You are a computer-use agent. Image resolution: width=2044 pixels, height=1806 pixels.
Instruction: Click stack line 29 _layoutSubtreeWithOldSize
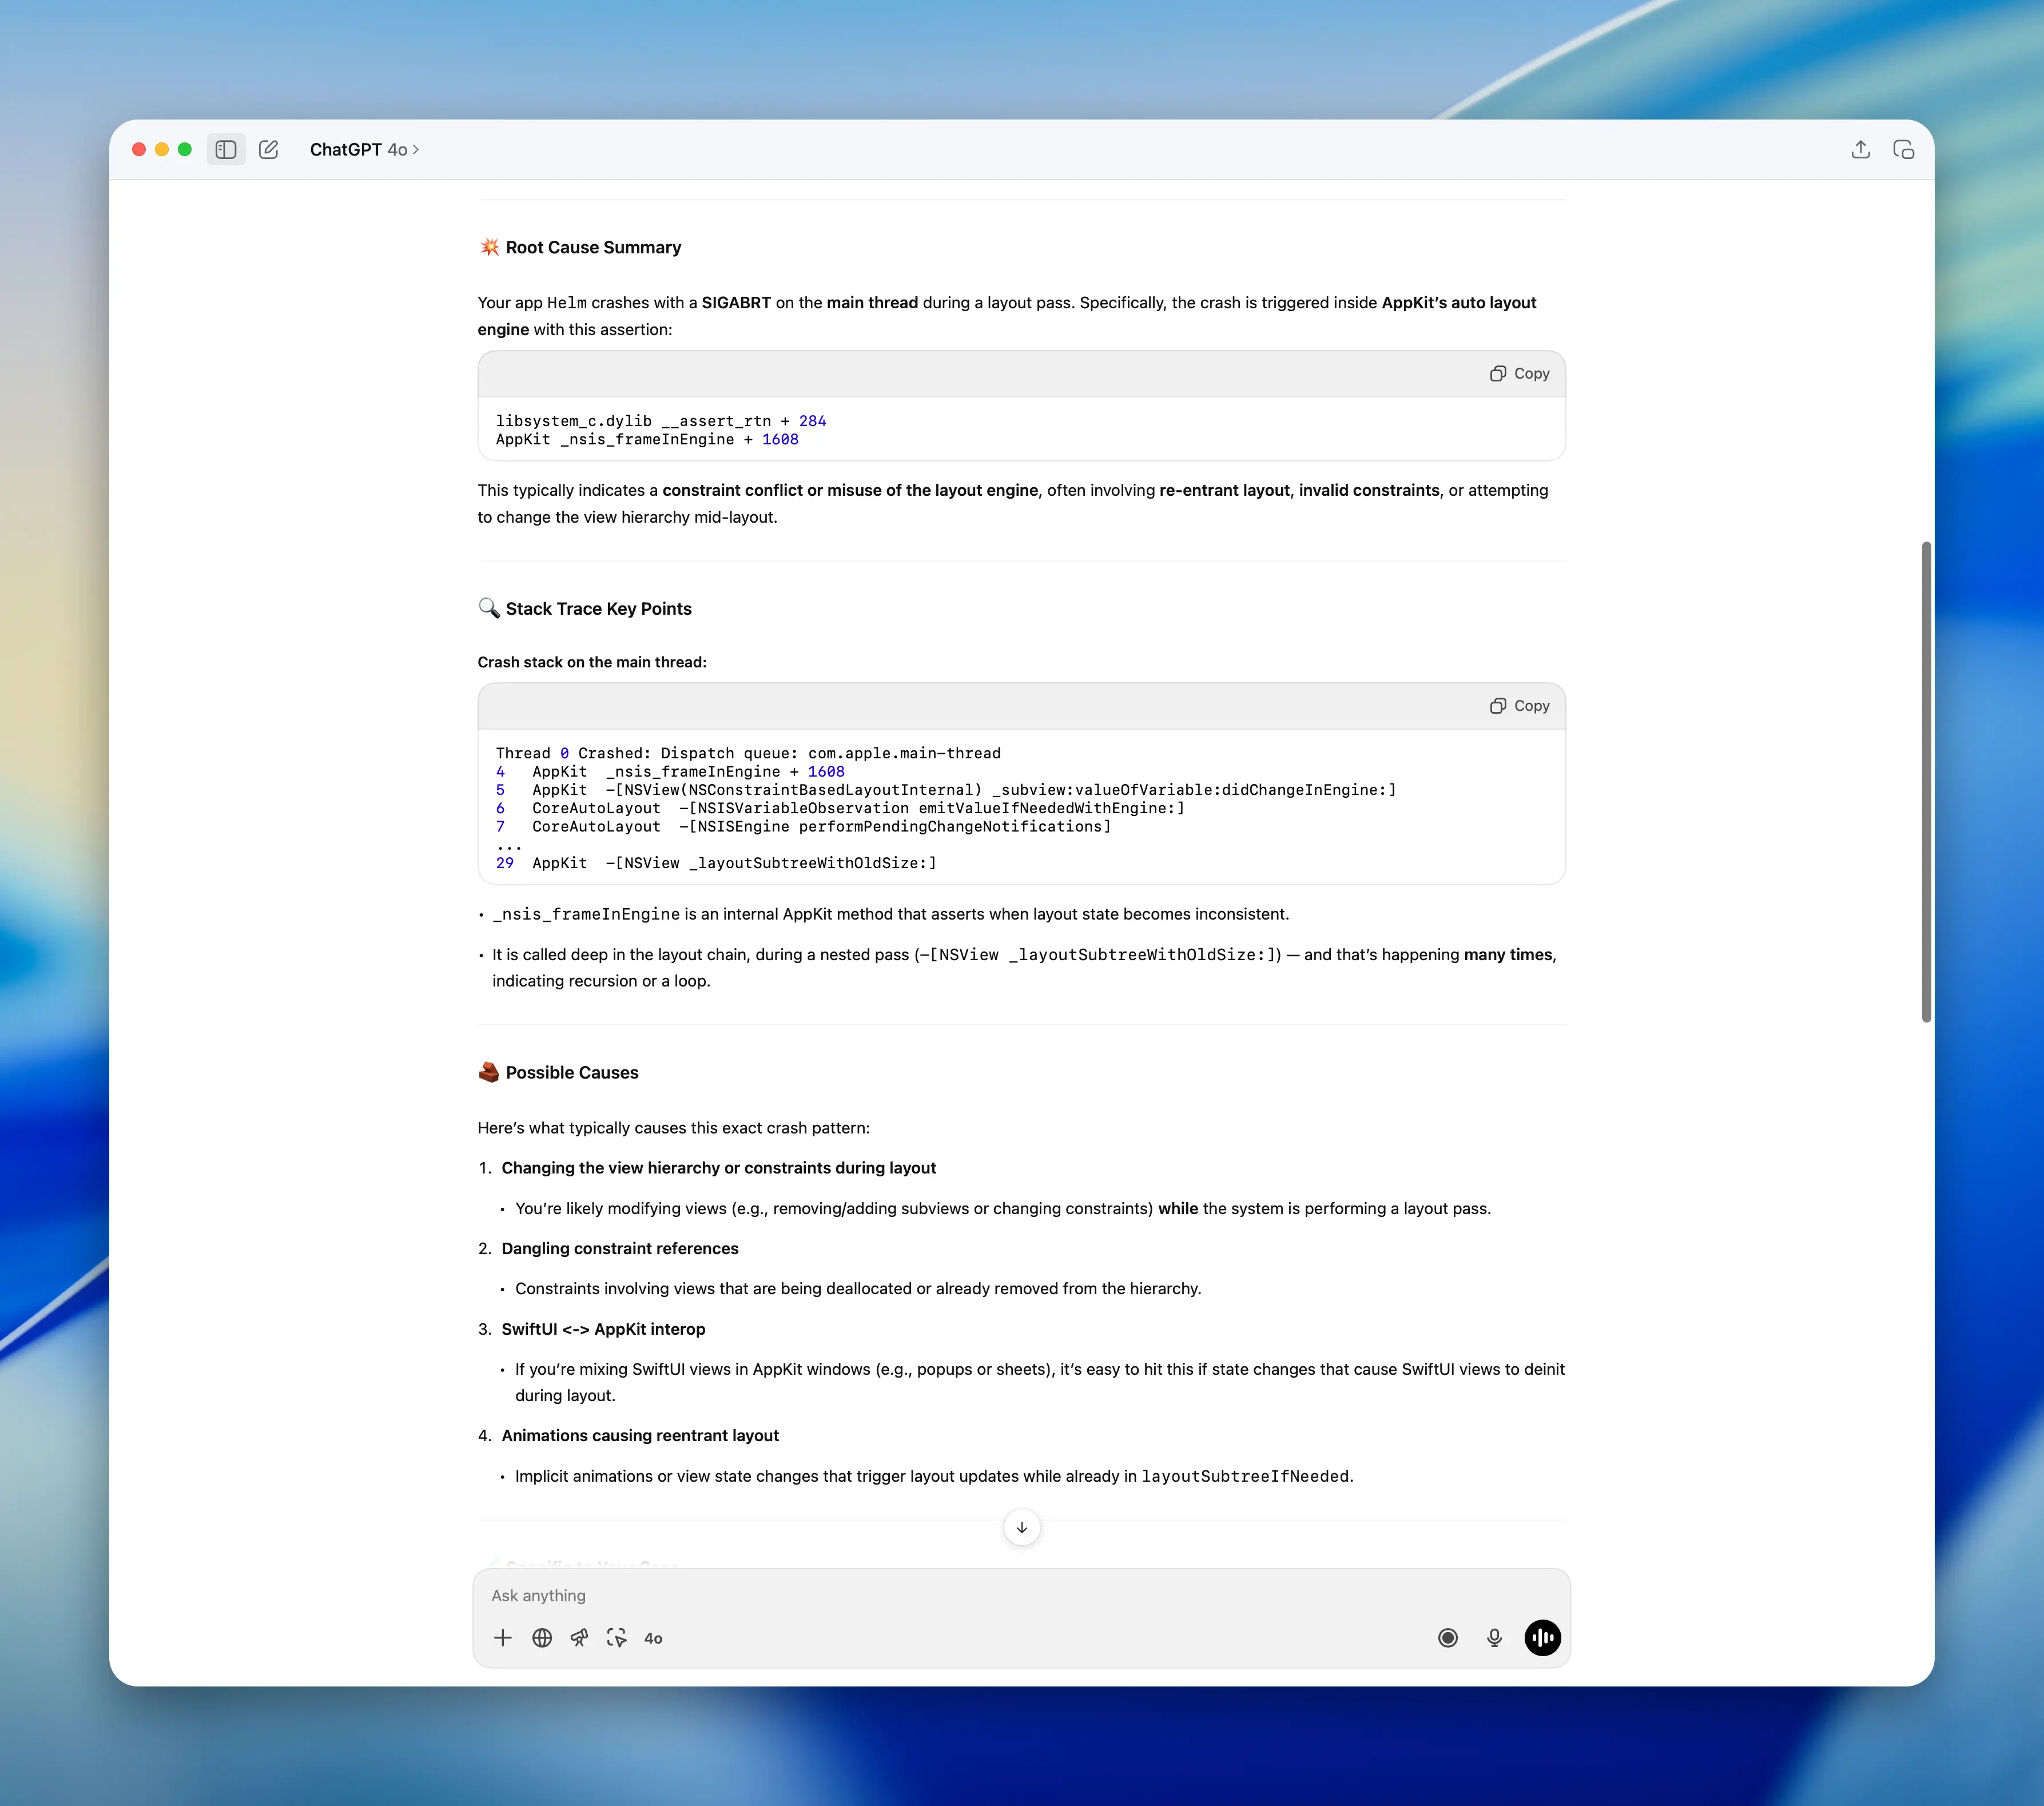pyautogui.click(x=716, y=863)
